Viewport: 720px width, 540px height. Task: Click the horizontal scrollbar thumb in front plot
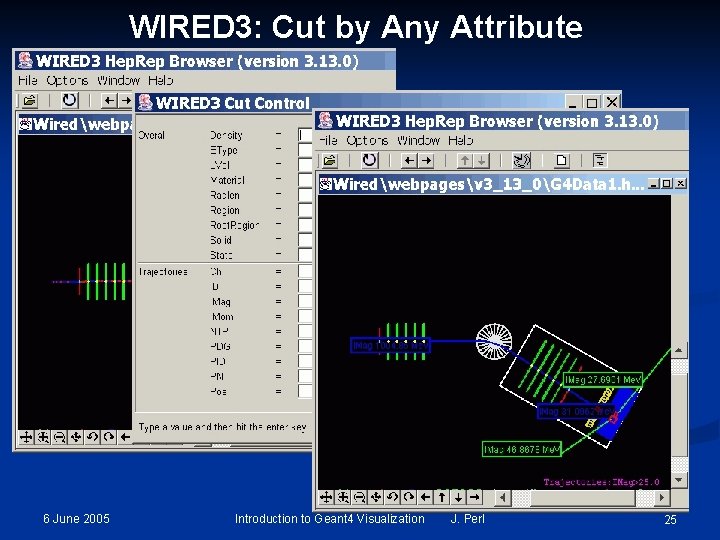click(583, 497)
